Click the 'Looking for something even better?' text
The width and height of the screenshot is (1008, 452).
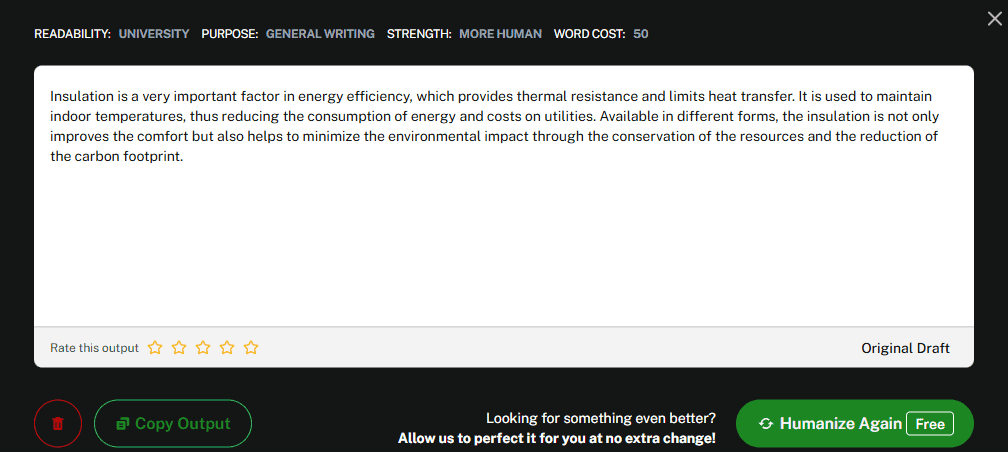[601, 419]
